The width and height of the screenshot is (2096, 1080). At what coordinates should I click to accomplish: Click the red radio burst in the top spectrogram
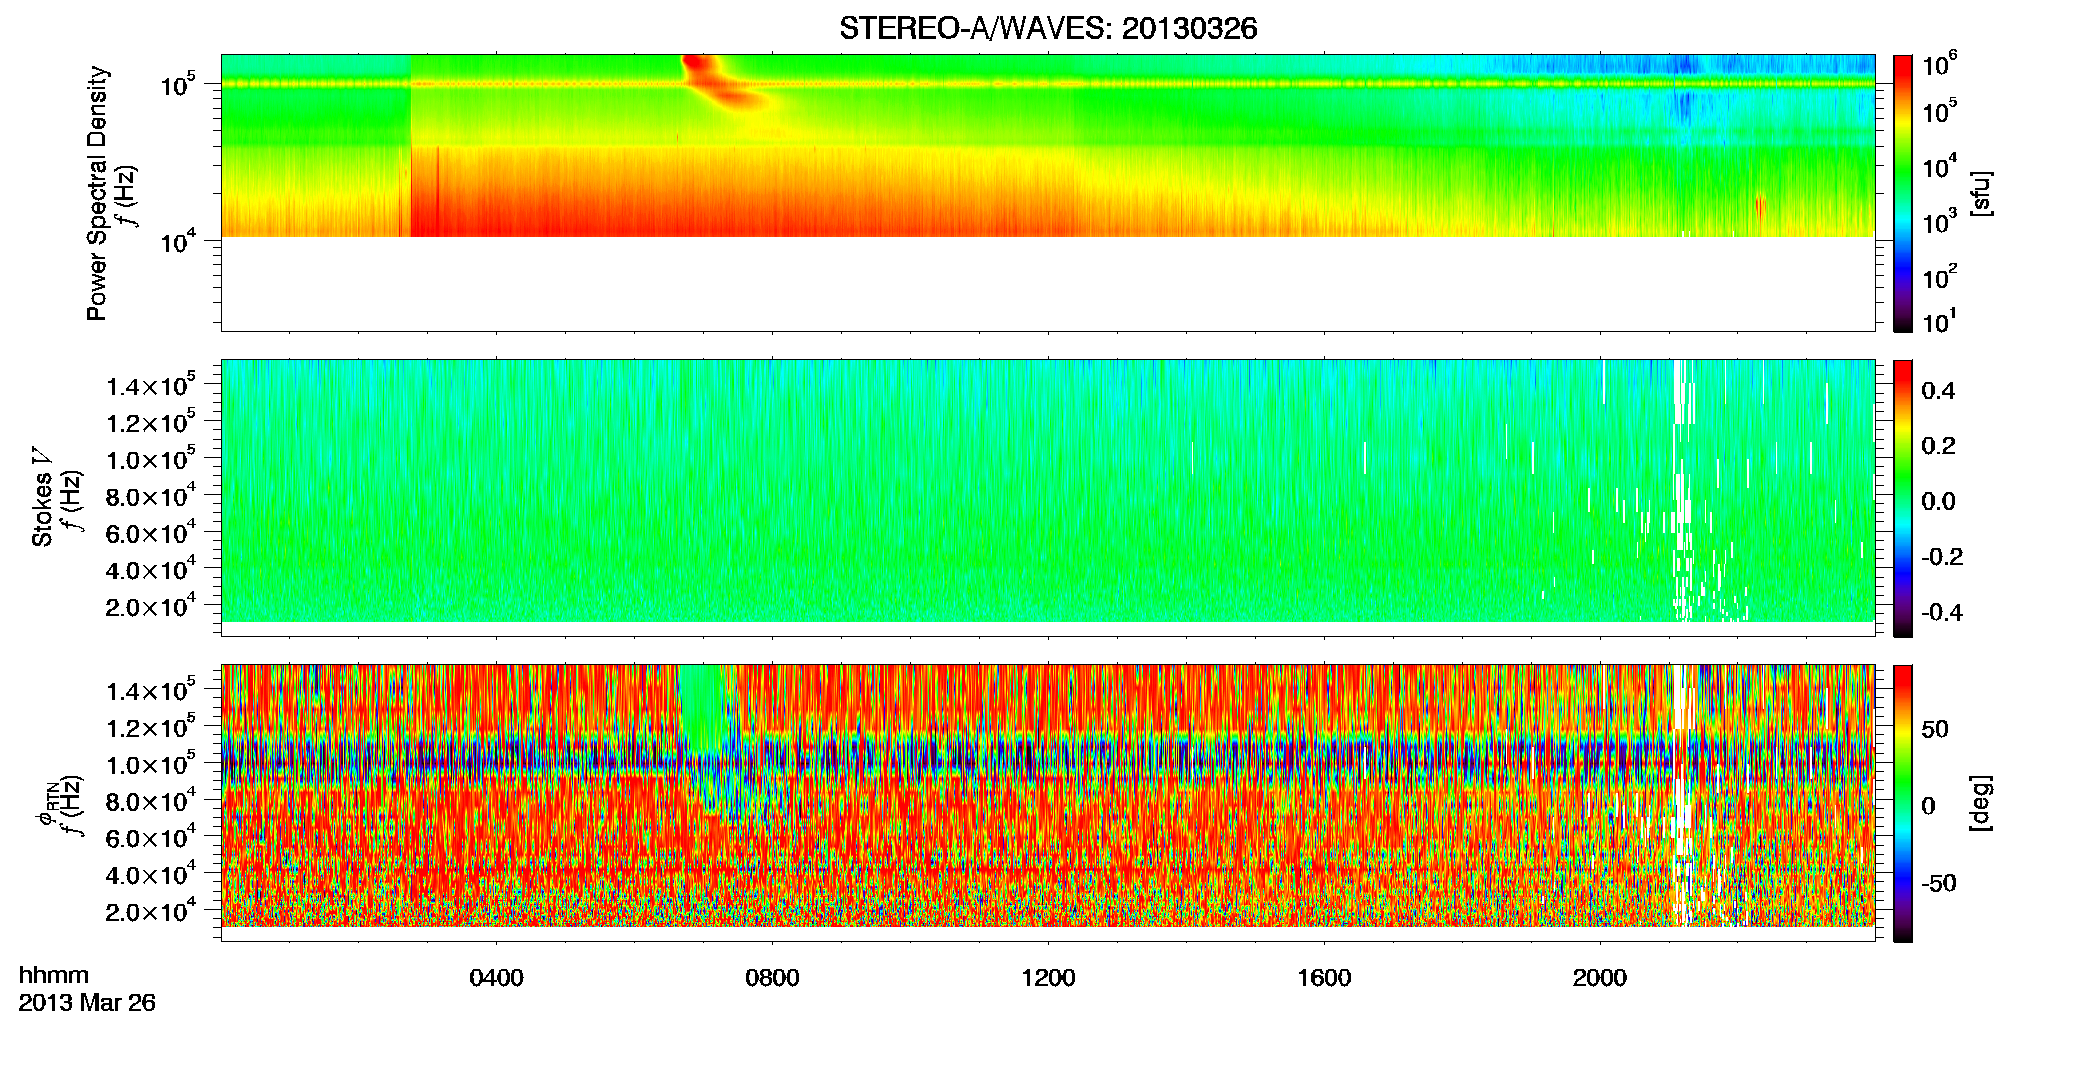coord(725,83)
